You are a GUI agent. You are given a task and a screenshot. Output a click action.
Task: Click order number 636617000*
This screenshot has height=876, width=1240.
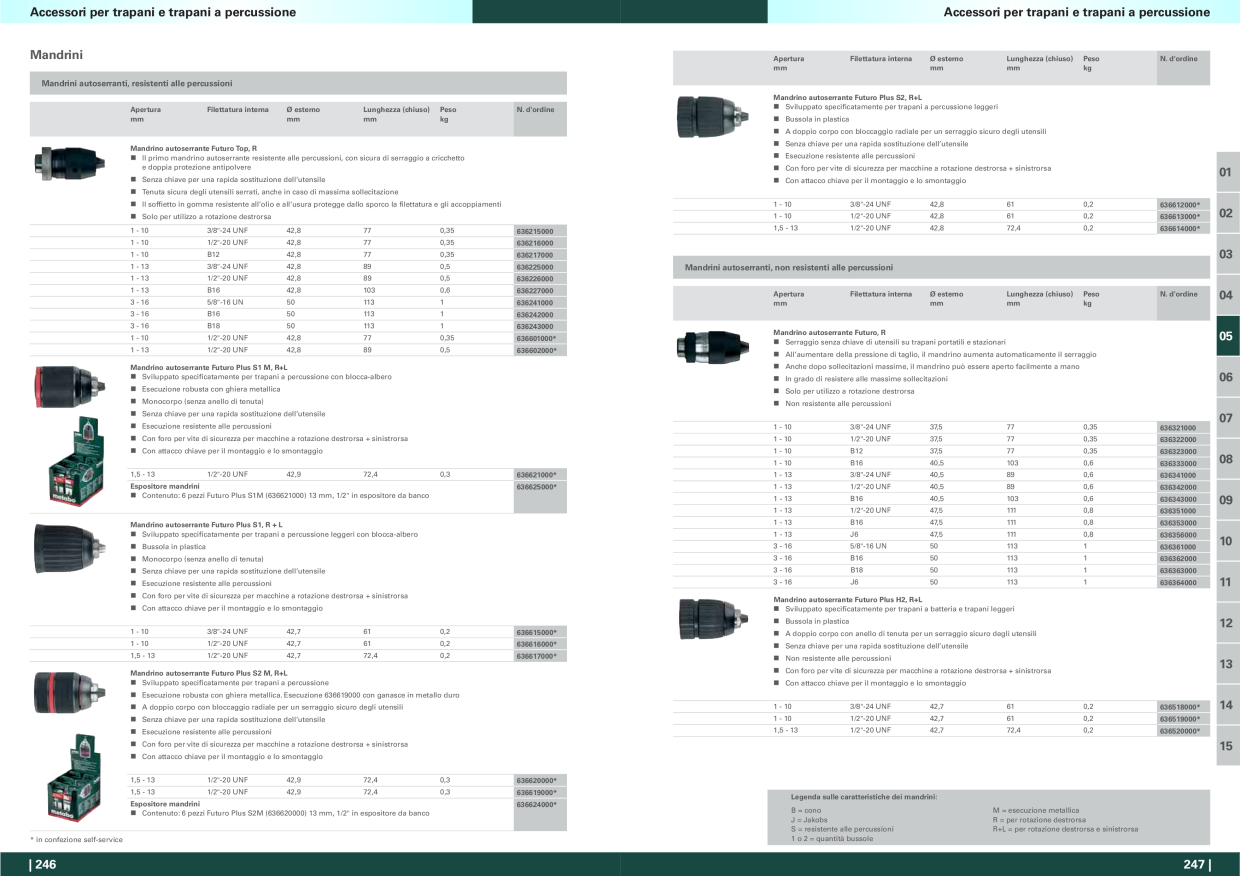pyautogui.click(x=536, y=657)
